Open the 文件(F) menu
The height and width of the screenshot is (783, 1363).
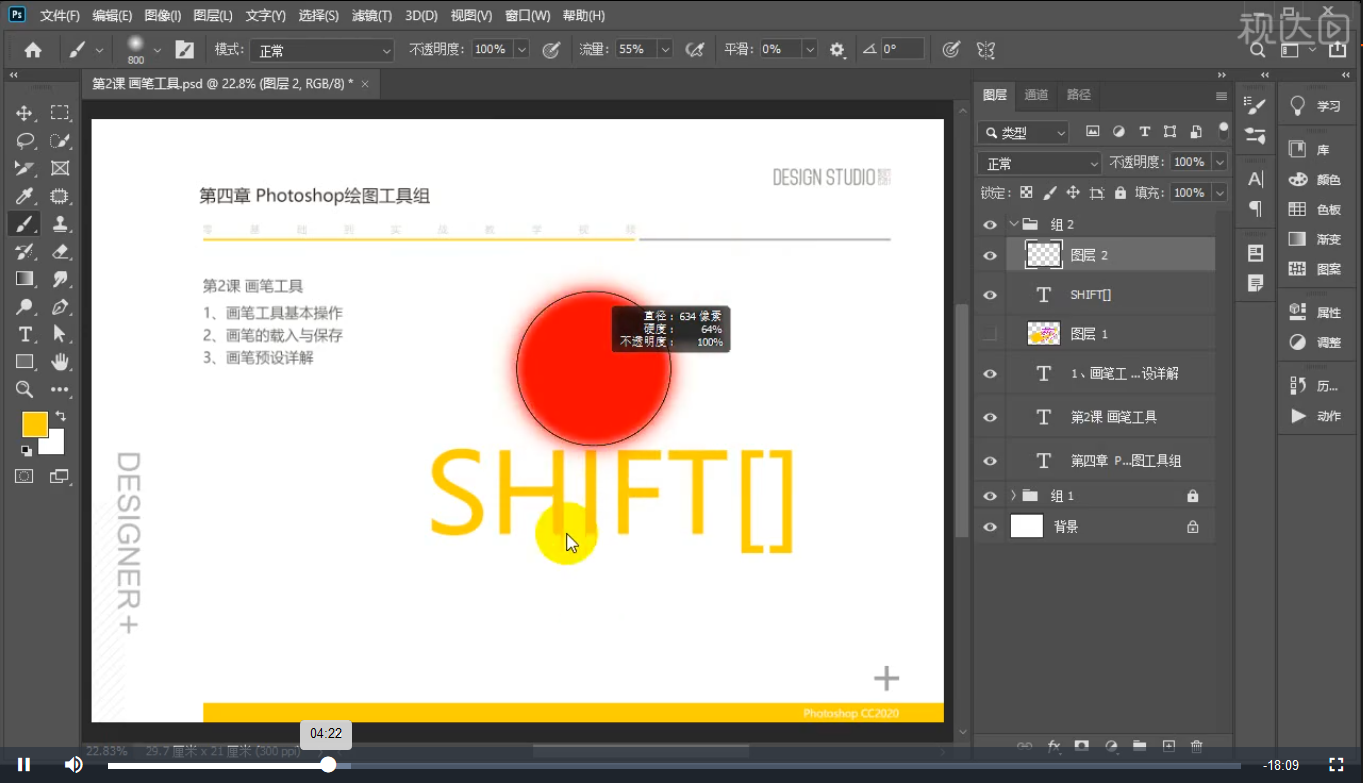60,16
